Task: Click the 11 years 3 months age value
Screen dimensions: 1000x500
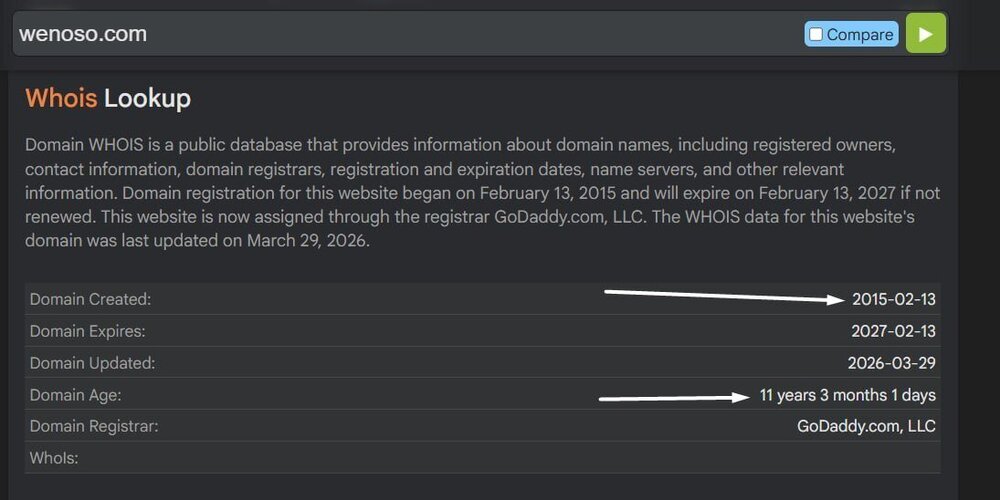Action: [x=848, y=395]
